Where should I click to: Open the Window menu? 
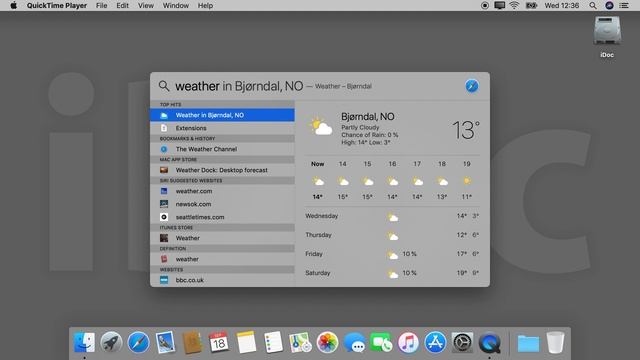176,6
